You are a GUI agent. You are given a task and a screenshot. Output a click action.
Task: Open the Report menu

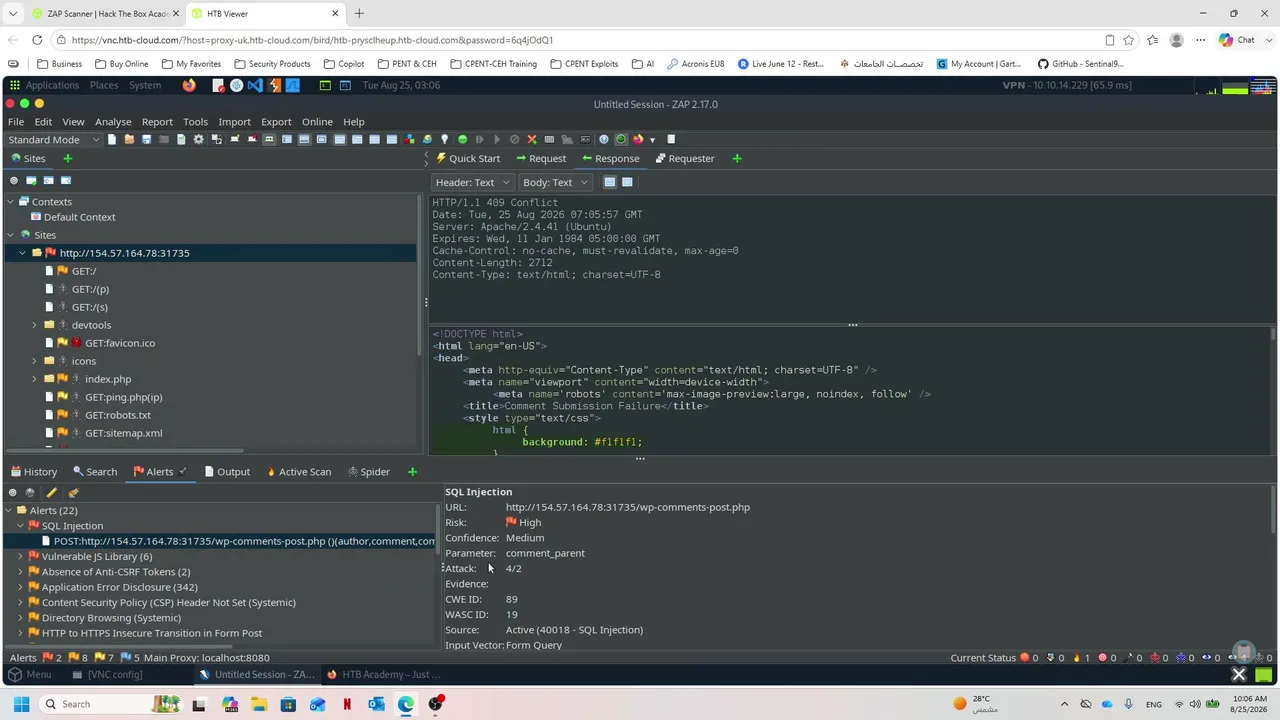pos(157,122)
